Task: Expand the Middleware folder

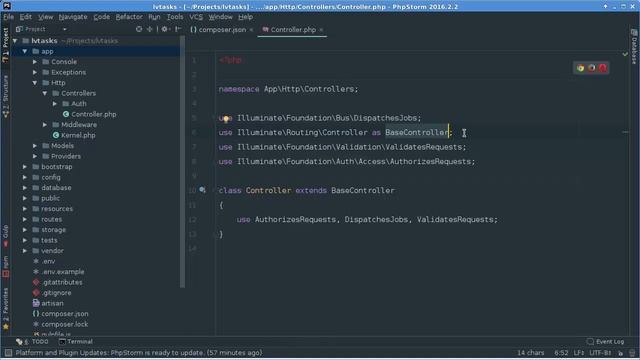Action: coord(45,125)
